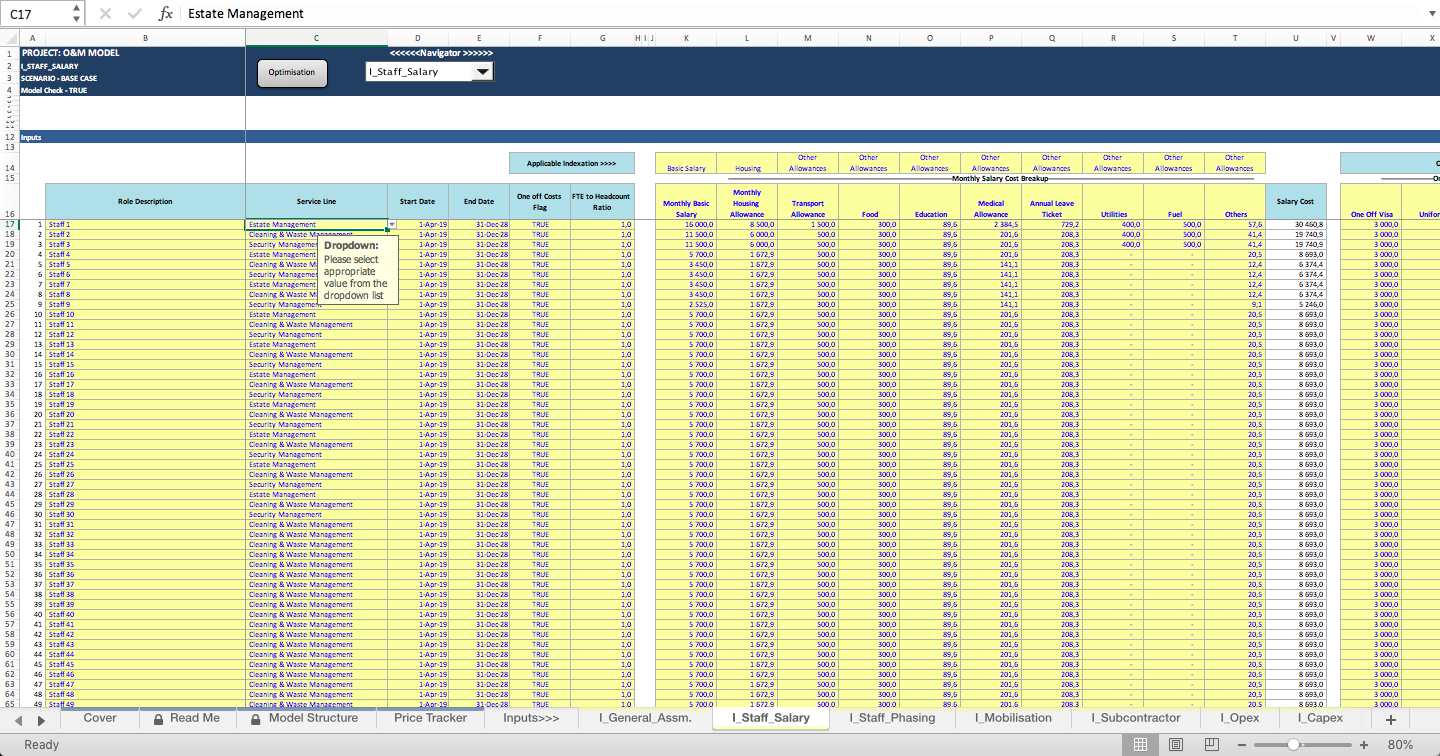Click the 'Applicable Indexation >>>>' cell
Image resolution: width=1440 pixels, height=756 pixels.
pos(572,163)
